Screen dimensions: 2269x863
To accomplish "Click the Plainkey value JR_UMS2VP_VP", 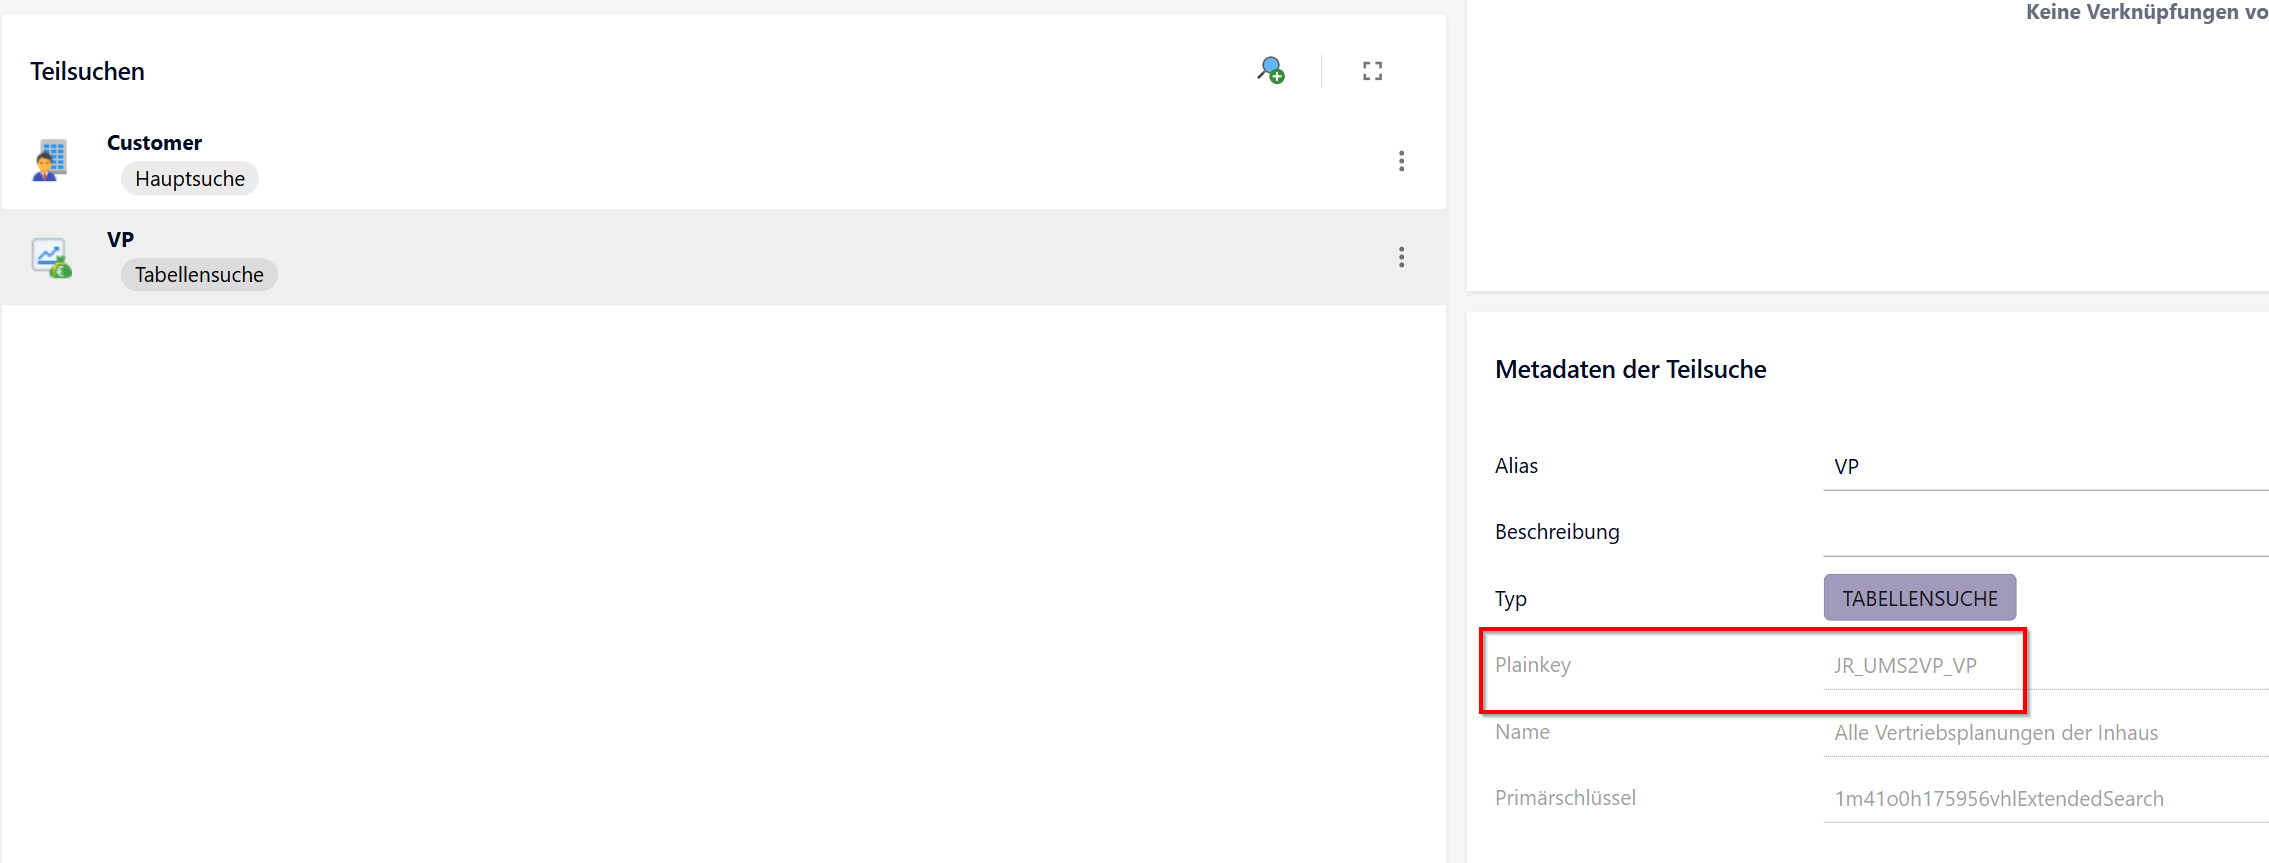I will click(1905, 666).
